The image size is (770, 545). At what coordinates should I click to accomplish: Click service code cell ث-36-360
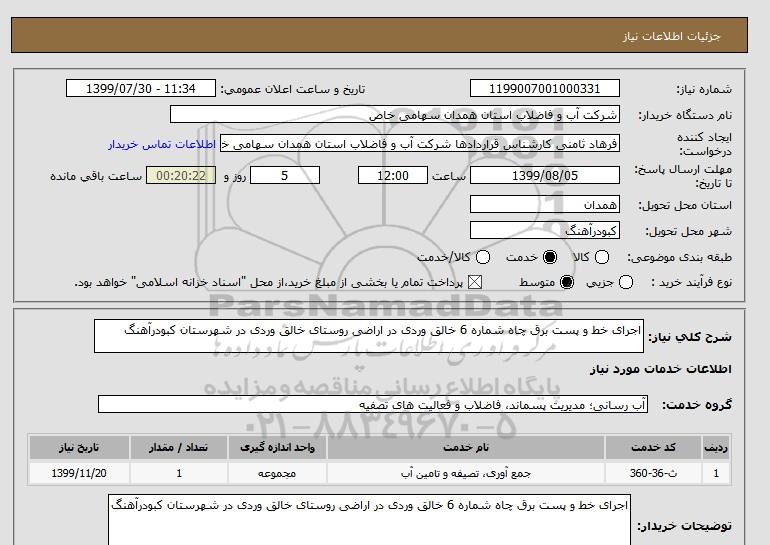[x=653, y=473]
